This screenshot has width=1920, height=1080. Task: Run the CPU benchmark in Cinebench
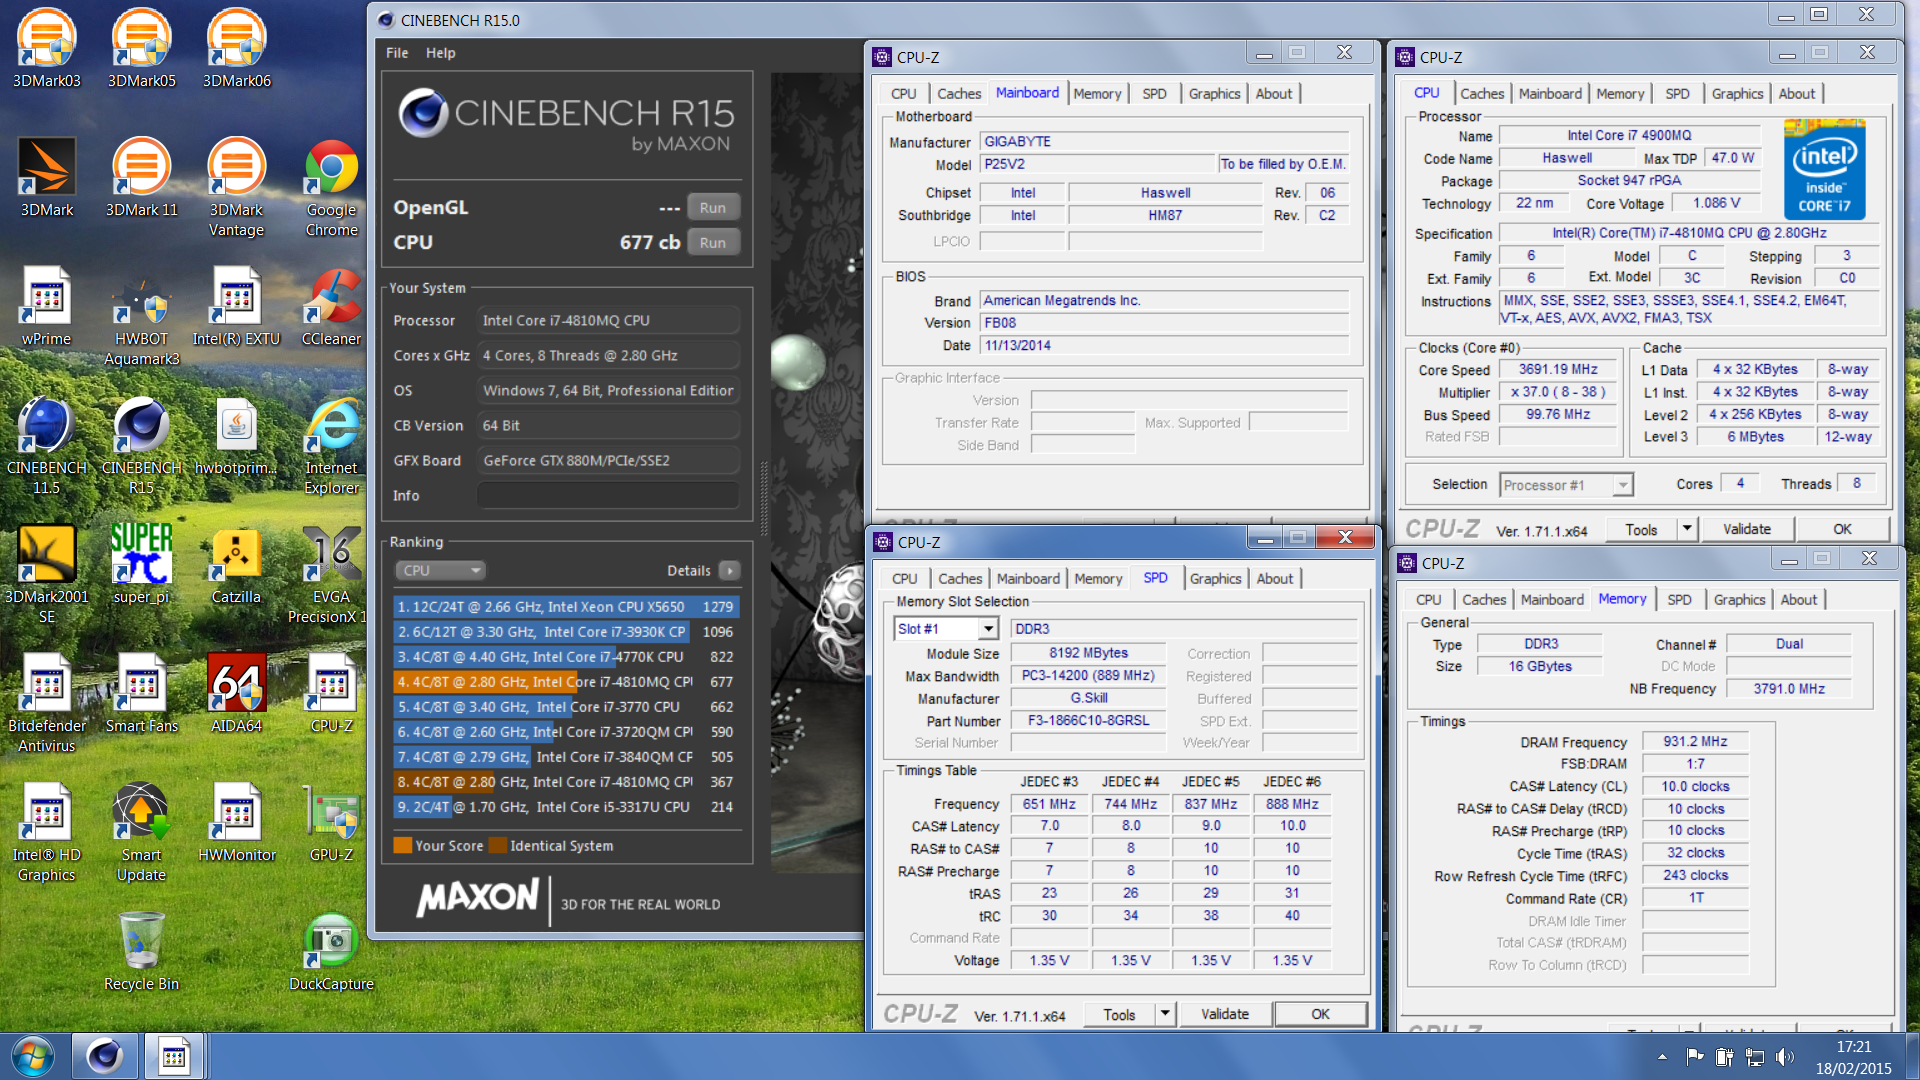[x=713, y=242]
